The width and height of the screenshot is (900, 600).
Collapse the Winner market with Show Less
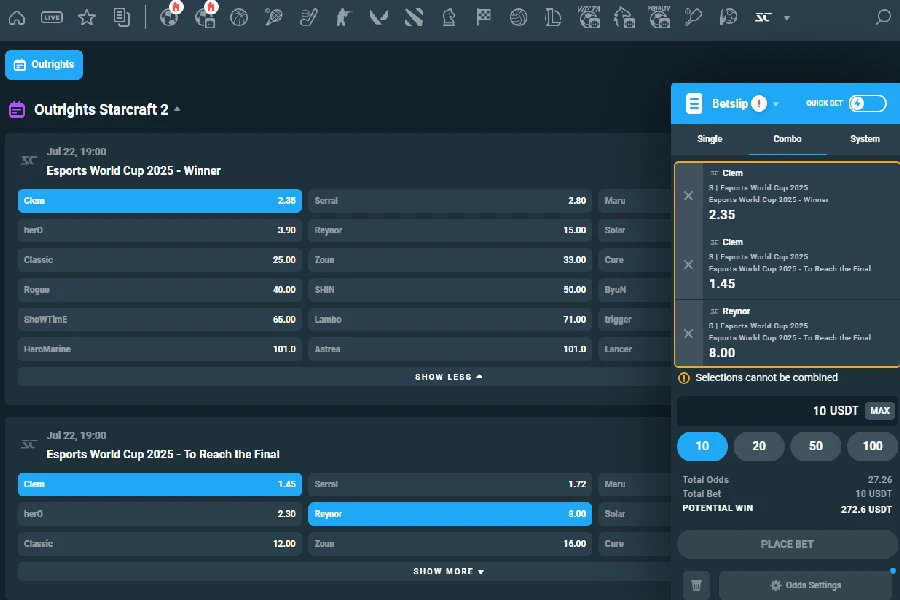coord(448,376)
